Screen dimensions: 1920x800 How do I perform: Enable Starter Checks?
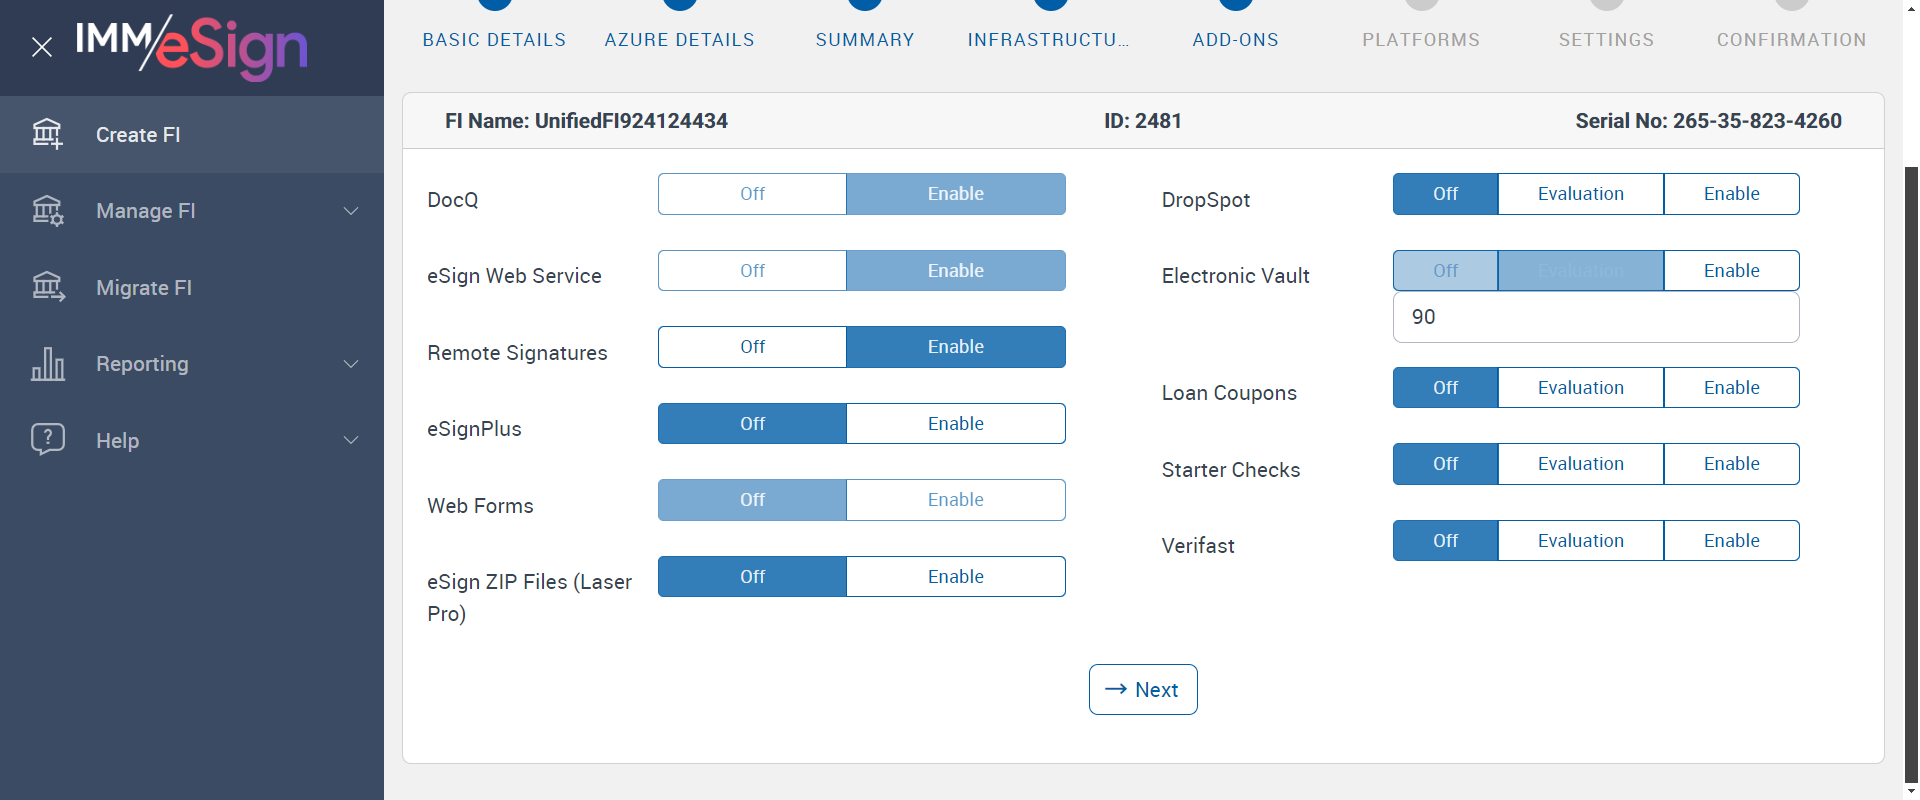coord(1732,464)
